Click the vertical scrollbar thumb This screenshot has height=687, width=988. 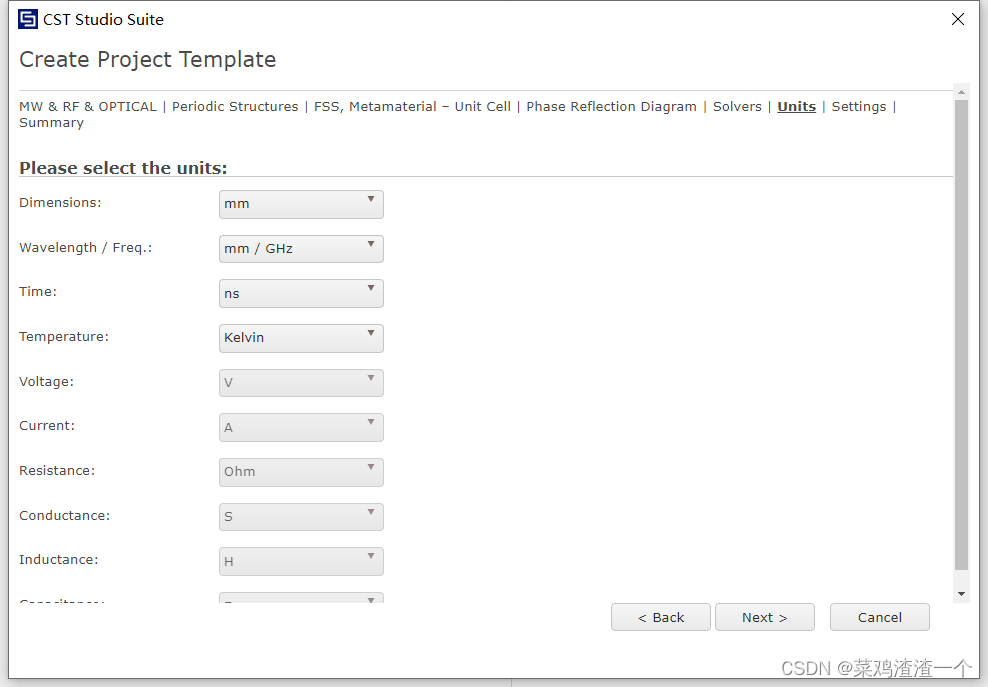(x=961, y=335)
